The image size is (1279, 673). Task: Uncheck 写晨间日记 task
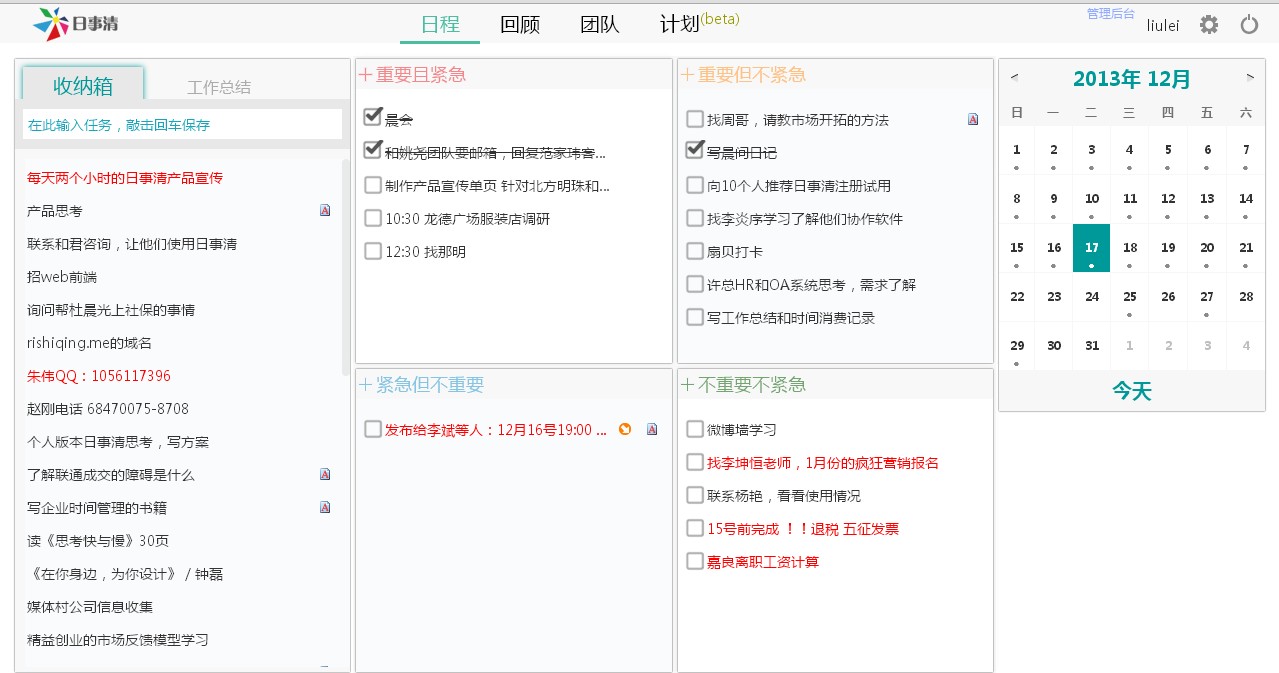click(695, 151)
